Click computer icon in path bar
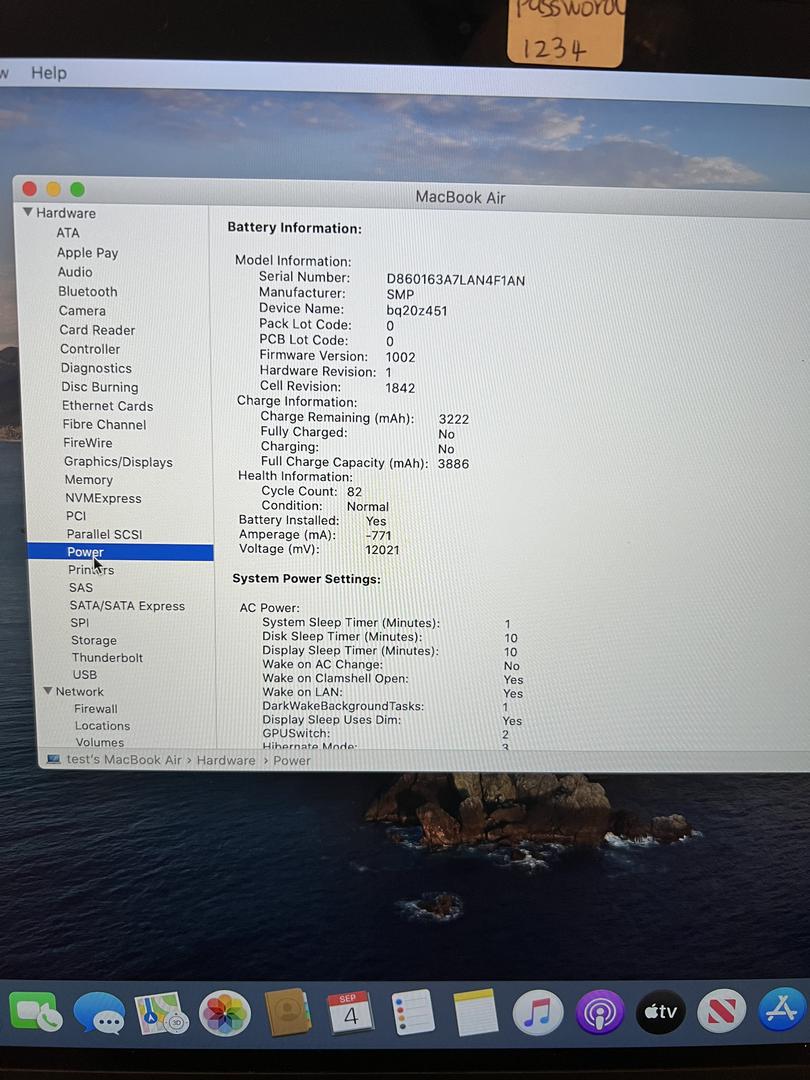The height and width of the screenshot is (1080, 810). (53, 759)
